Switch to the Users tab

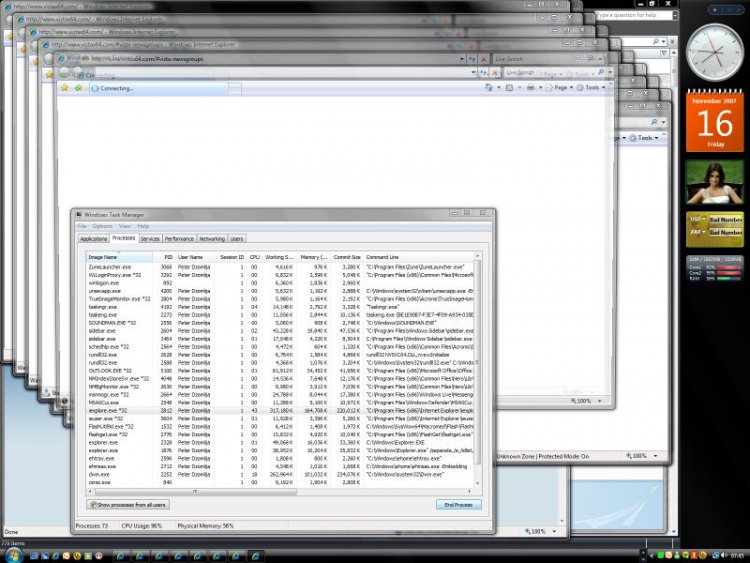click(x=237, y=239)
